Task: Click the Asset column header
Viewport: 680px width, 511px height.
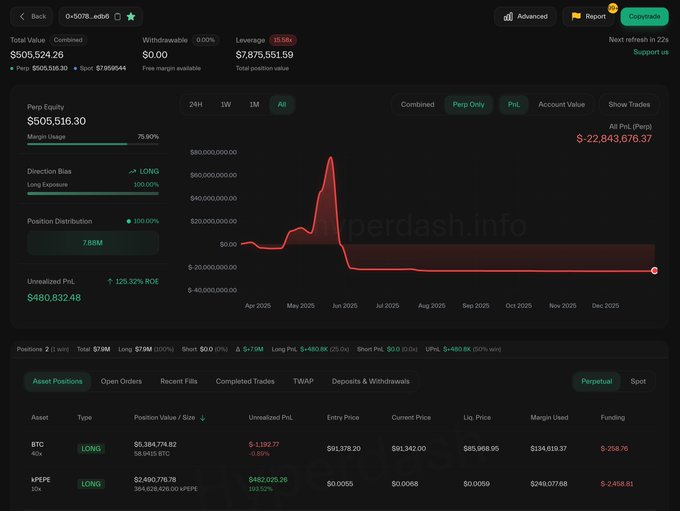Action: (39, 417)
